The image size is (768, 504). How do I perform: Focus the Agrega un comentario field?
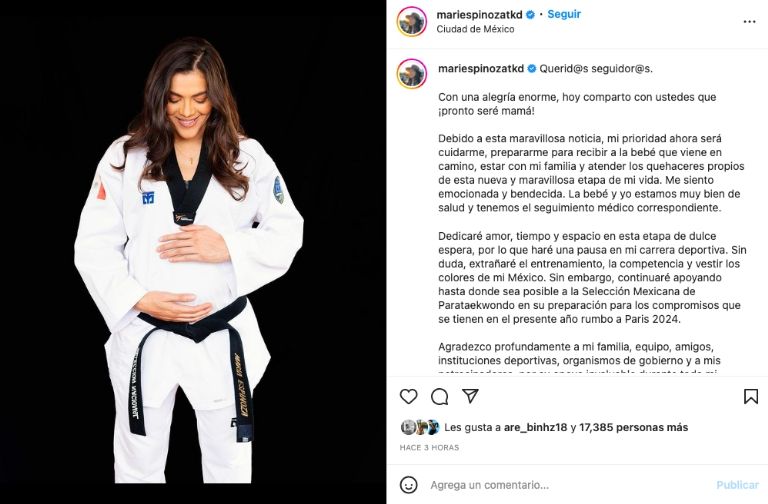(x=568, y=485)
